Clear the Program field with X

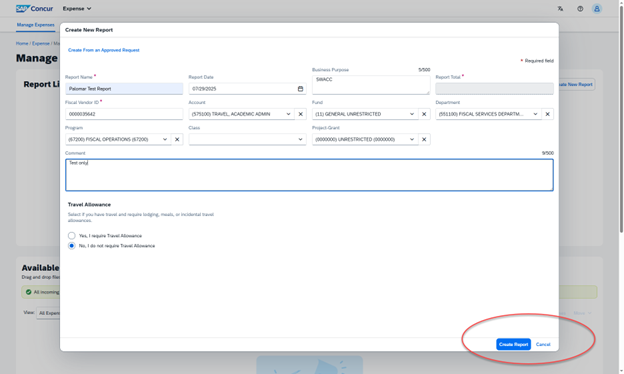pyautogui.click(x=177, y=139)
